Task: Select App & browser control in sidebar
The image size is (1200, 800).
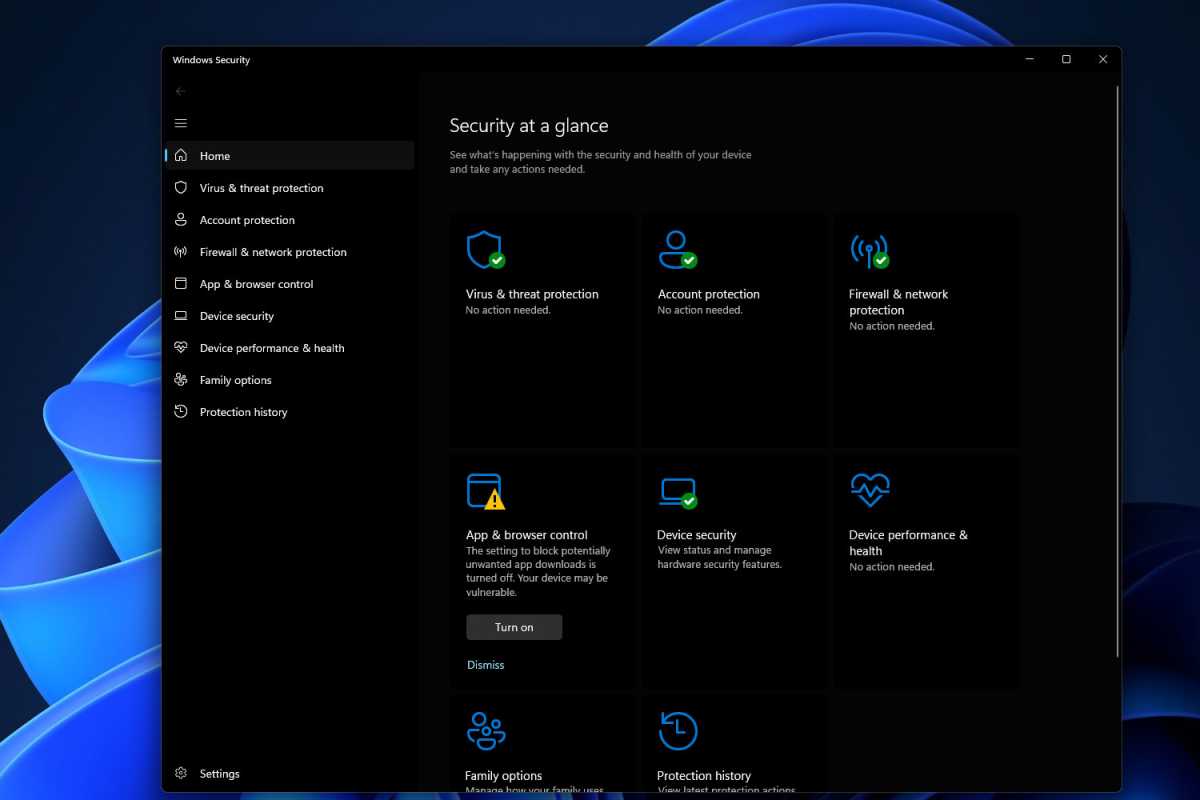Action: [x=290, y=283]
